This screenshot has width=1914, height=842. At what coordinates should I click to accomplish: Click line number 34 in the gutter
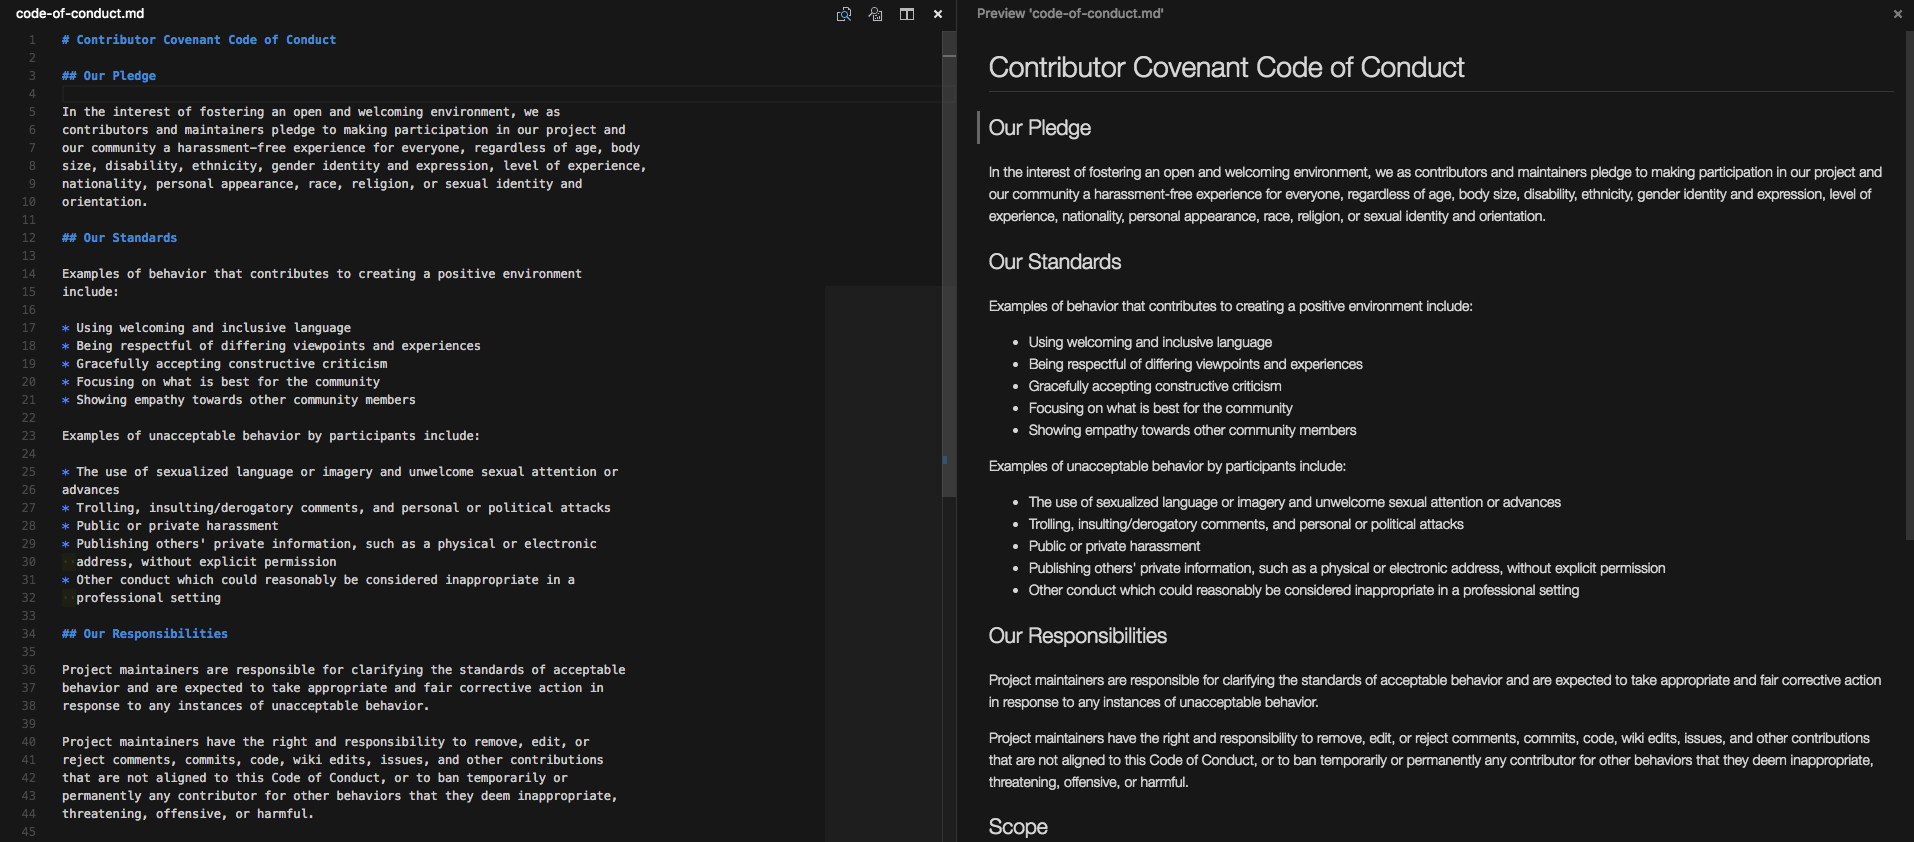pos(29,634)
